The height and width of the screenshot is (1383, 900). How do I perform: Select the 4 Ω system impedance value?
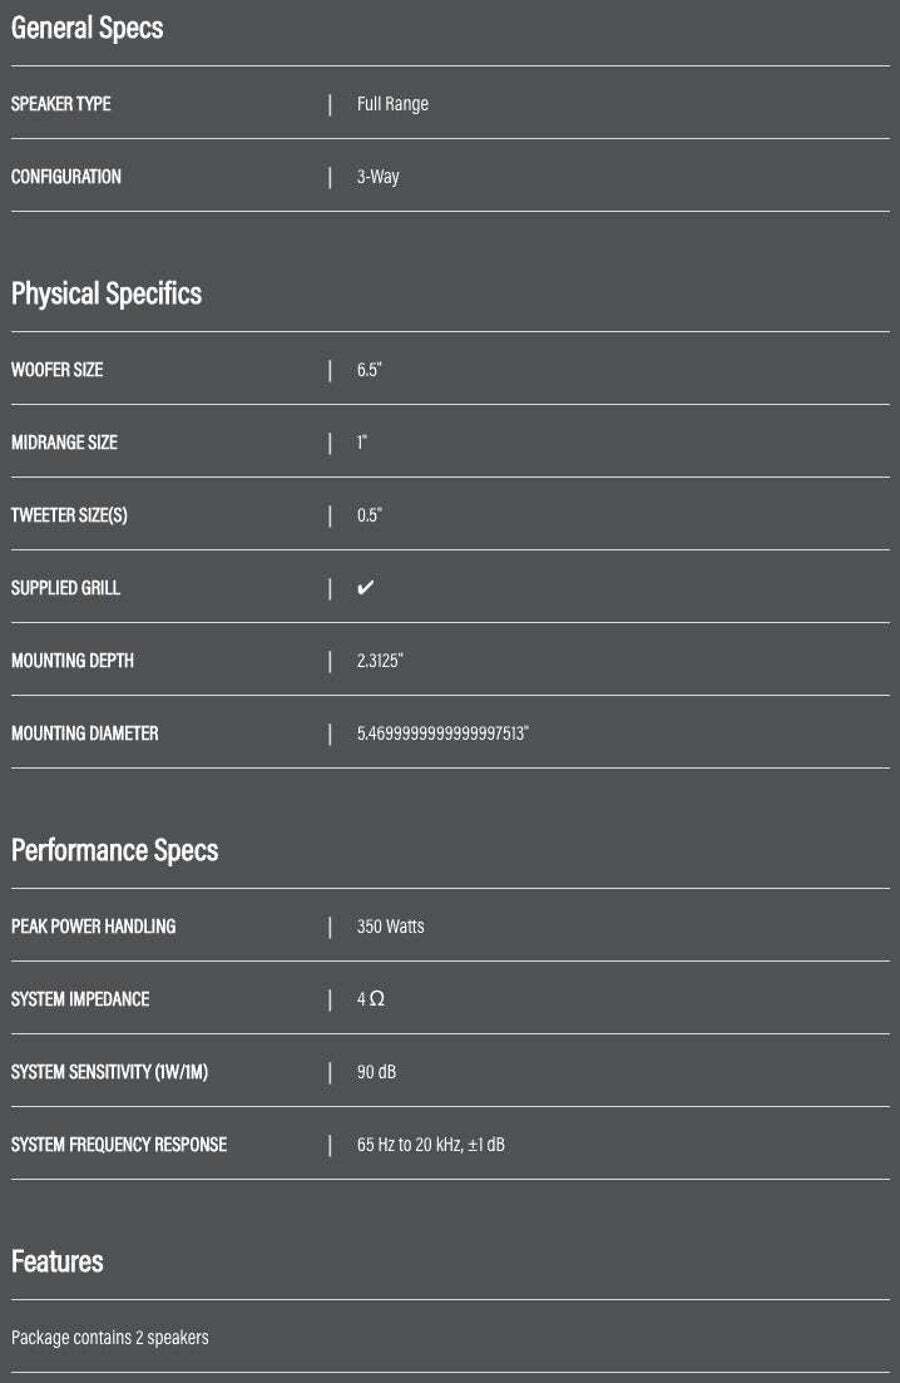click(371, 999)
